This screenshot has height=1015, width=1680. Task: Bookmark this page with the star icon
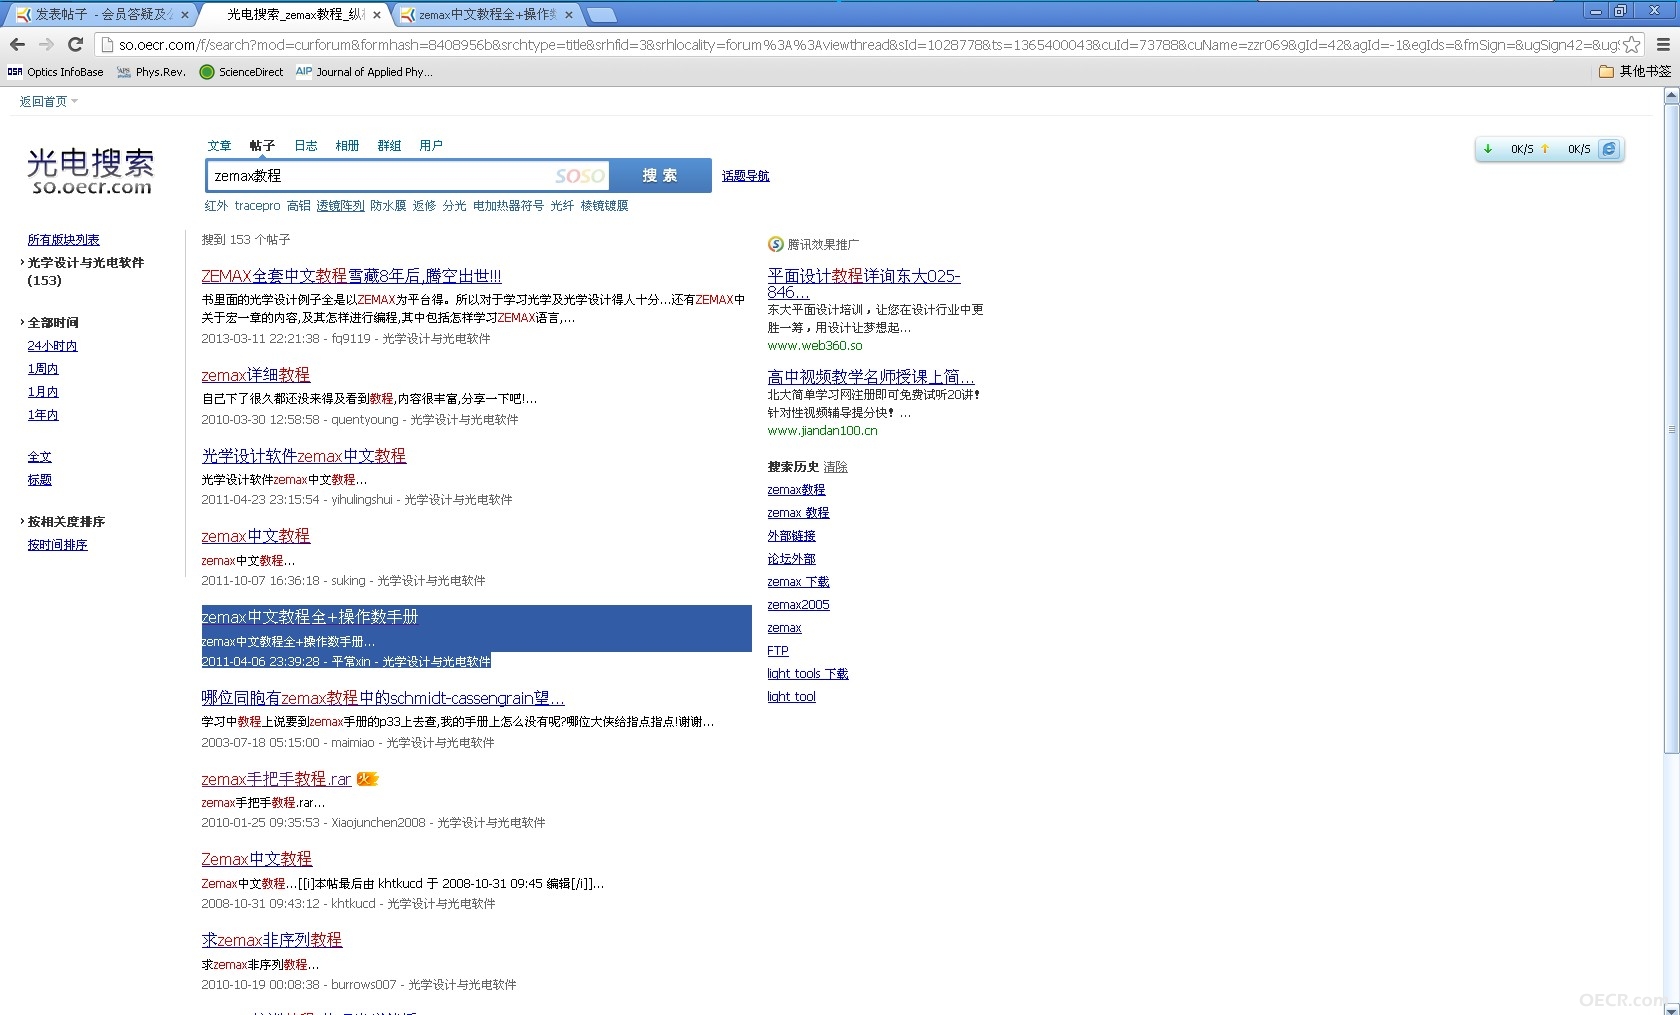click(1632, 45)
